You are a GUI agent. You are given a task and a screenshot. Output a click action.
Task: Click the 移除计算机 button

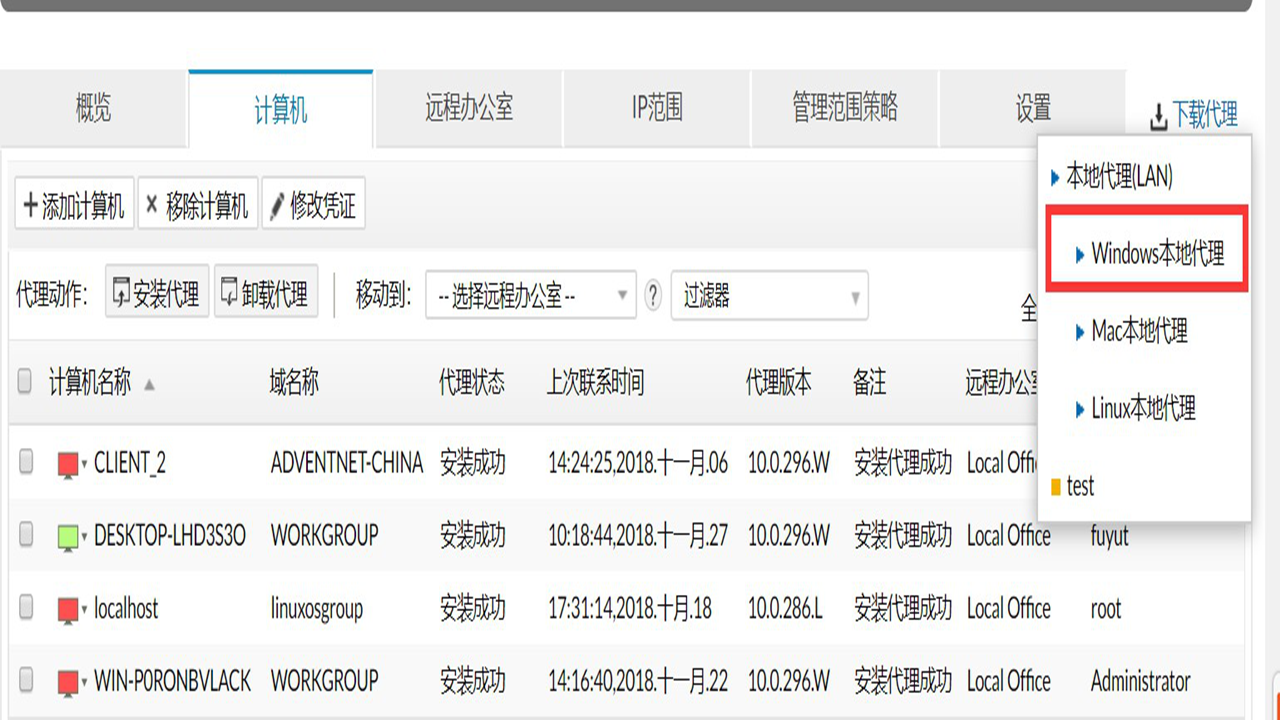(198, 203)
